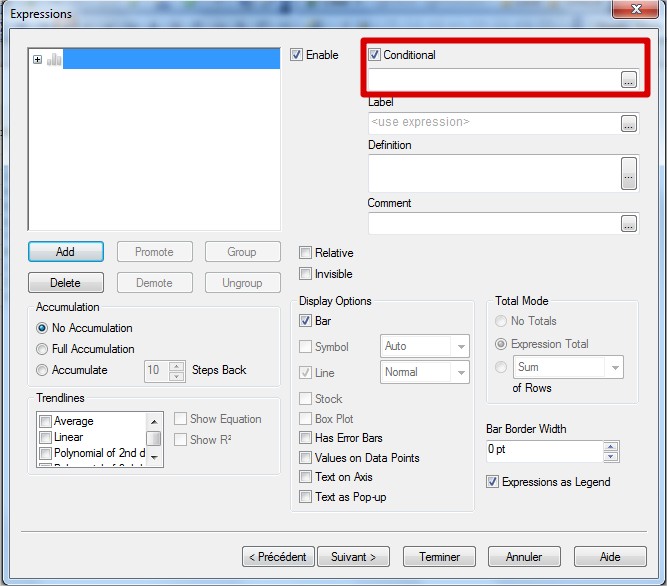This screenshot has width=667, height=586.
Task: Cancel with the Annuler button
Action: click(x=524, y=556)
